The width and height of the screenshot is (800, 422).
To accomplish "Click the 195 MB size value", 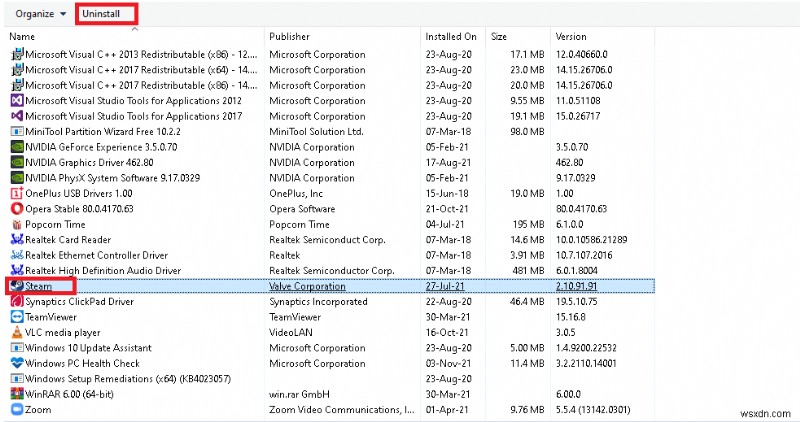I will [x=528, y=224].
